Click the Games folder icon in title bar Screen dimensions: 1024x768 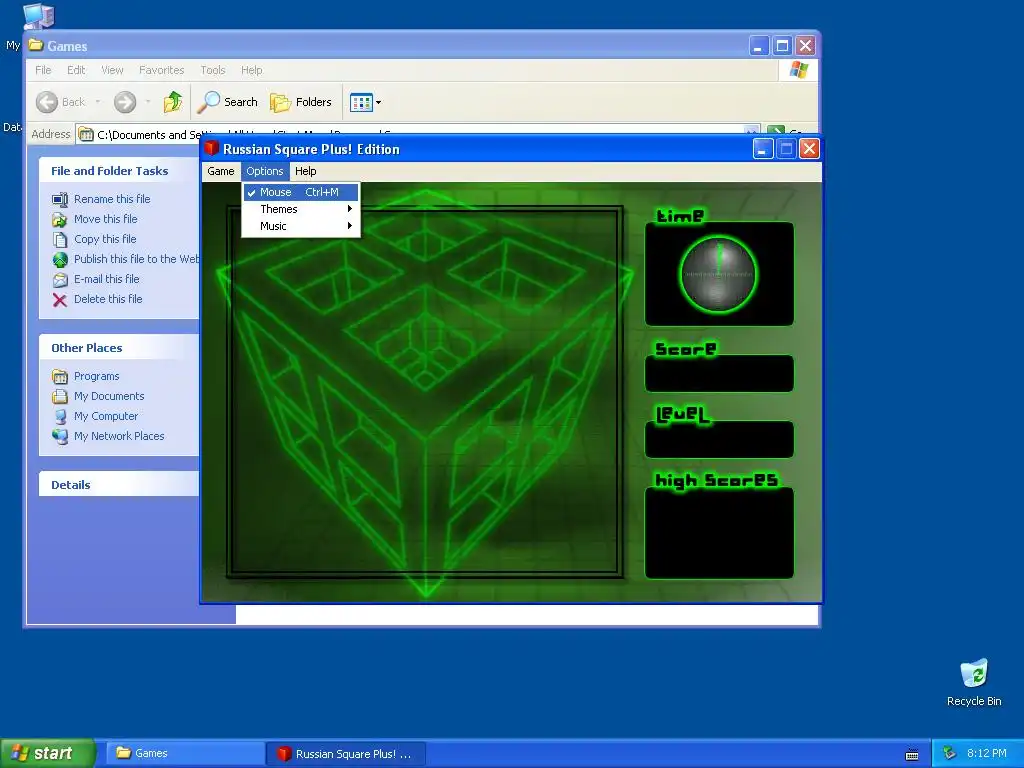(36, 45)
